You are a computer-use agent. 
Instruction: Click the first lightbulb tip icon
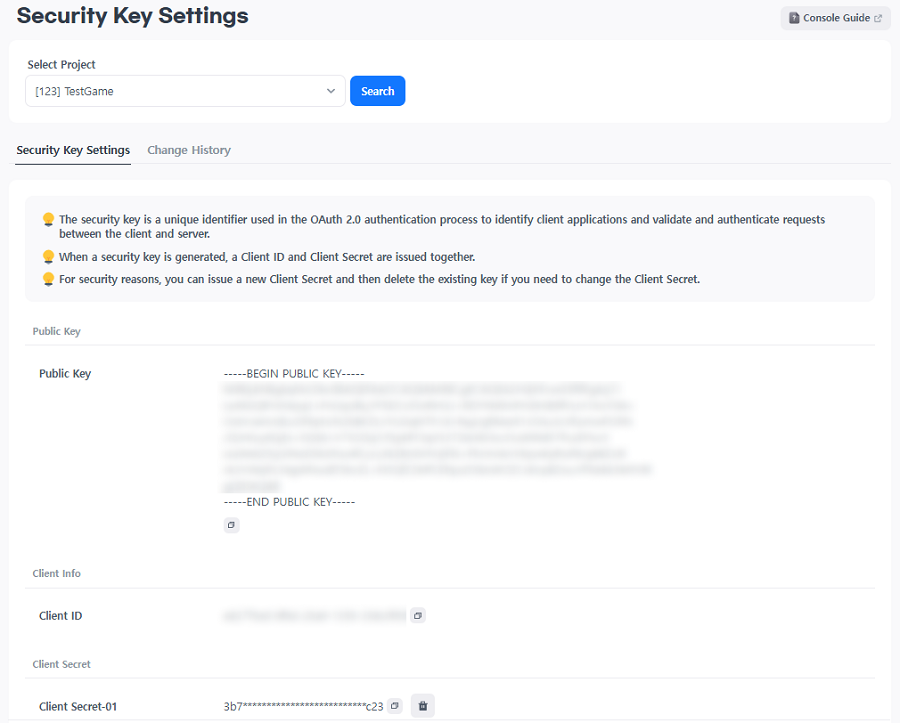click(48, 219)
